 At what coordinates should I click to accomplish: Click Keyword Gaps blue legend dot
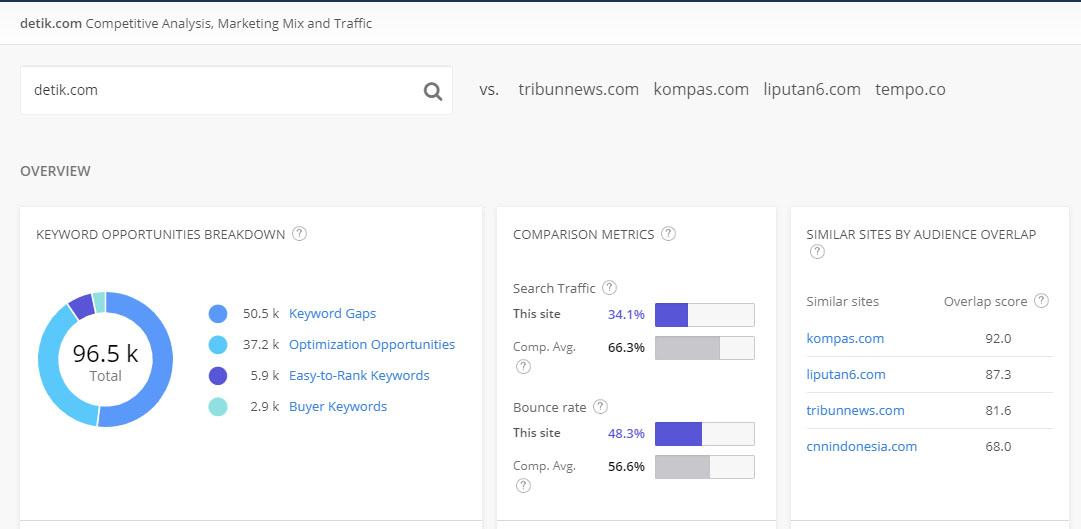pos(218,314)
